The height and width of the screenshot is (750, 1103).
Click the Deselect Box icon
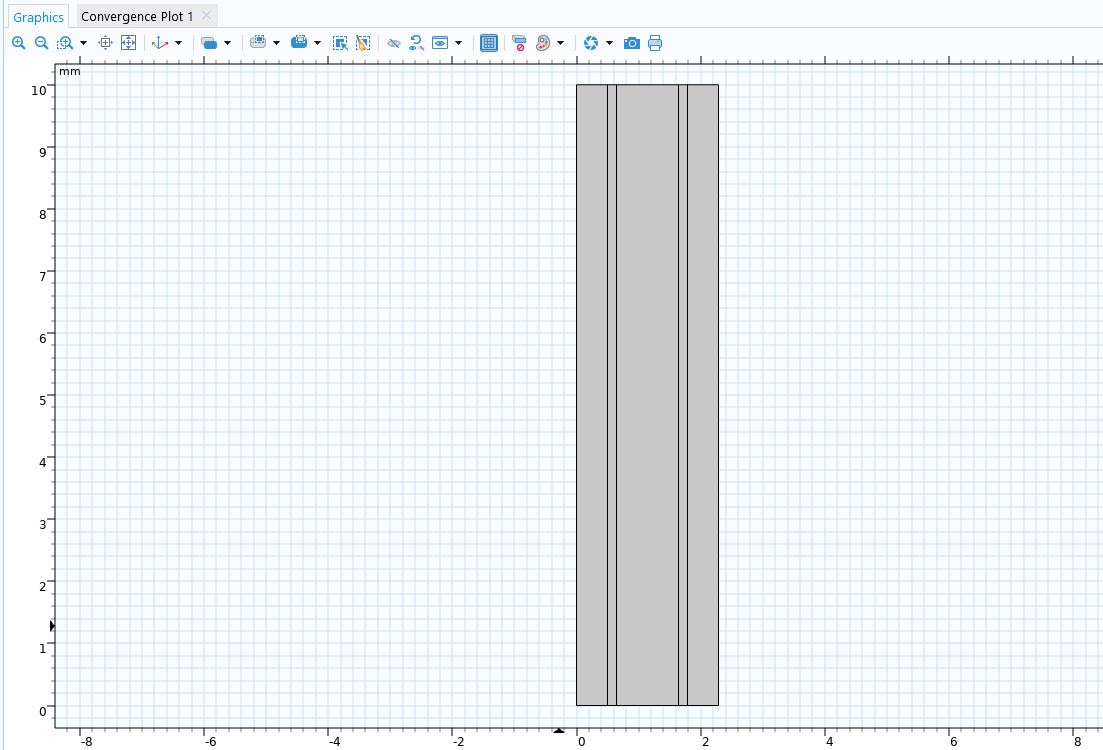pos(363,43)
